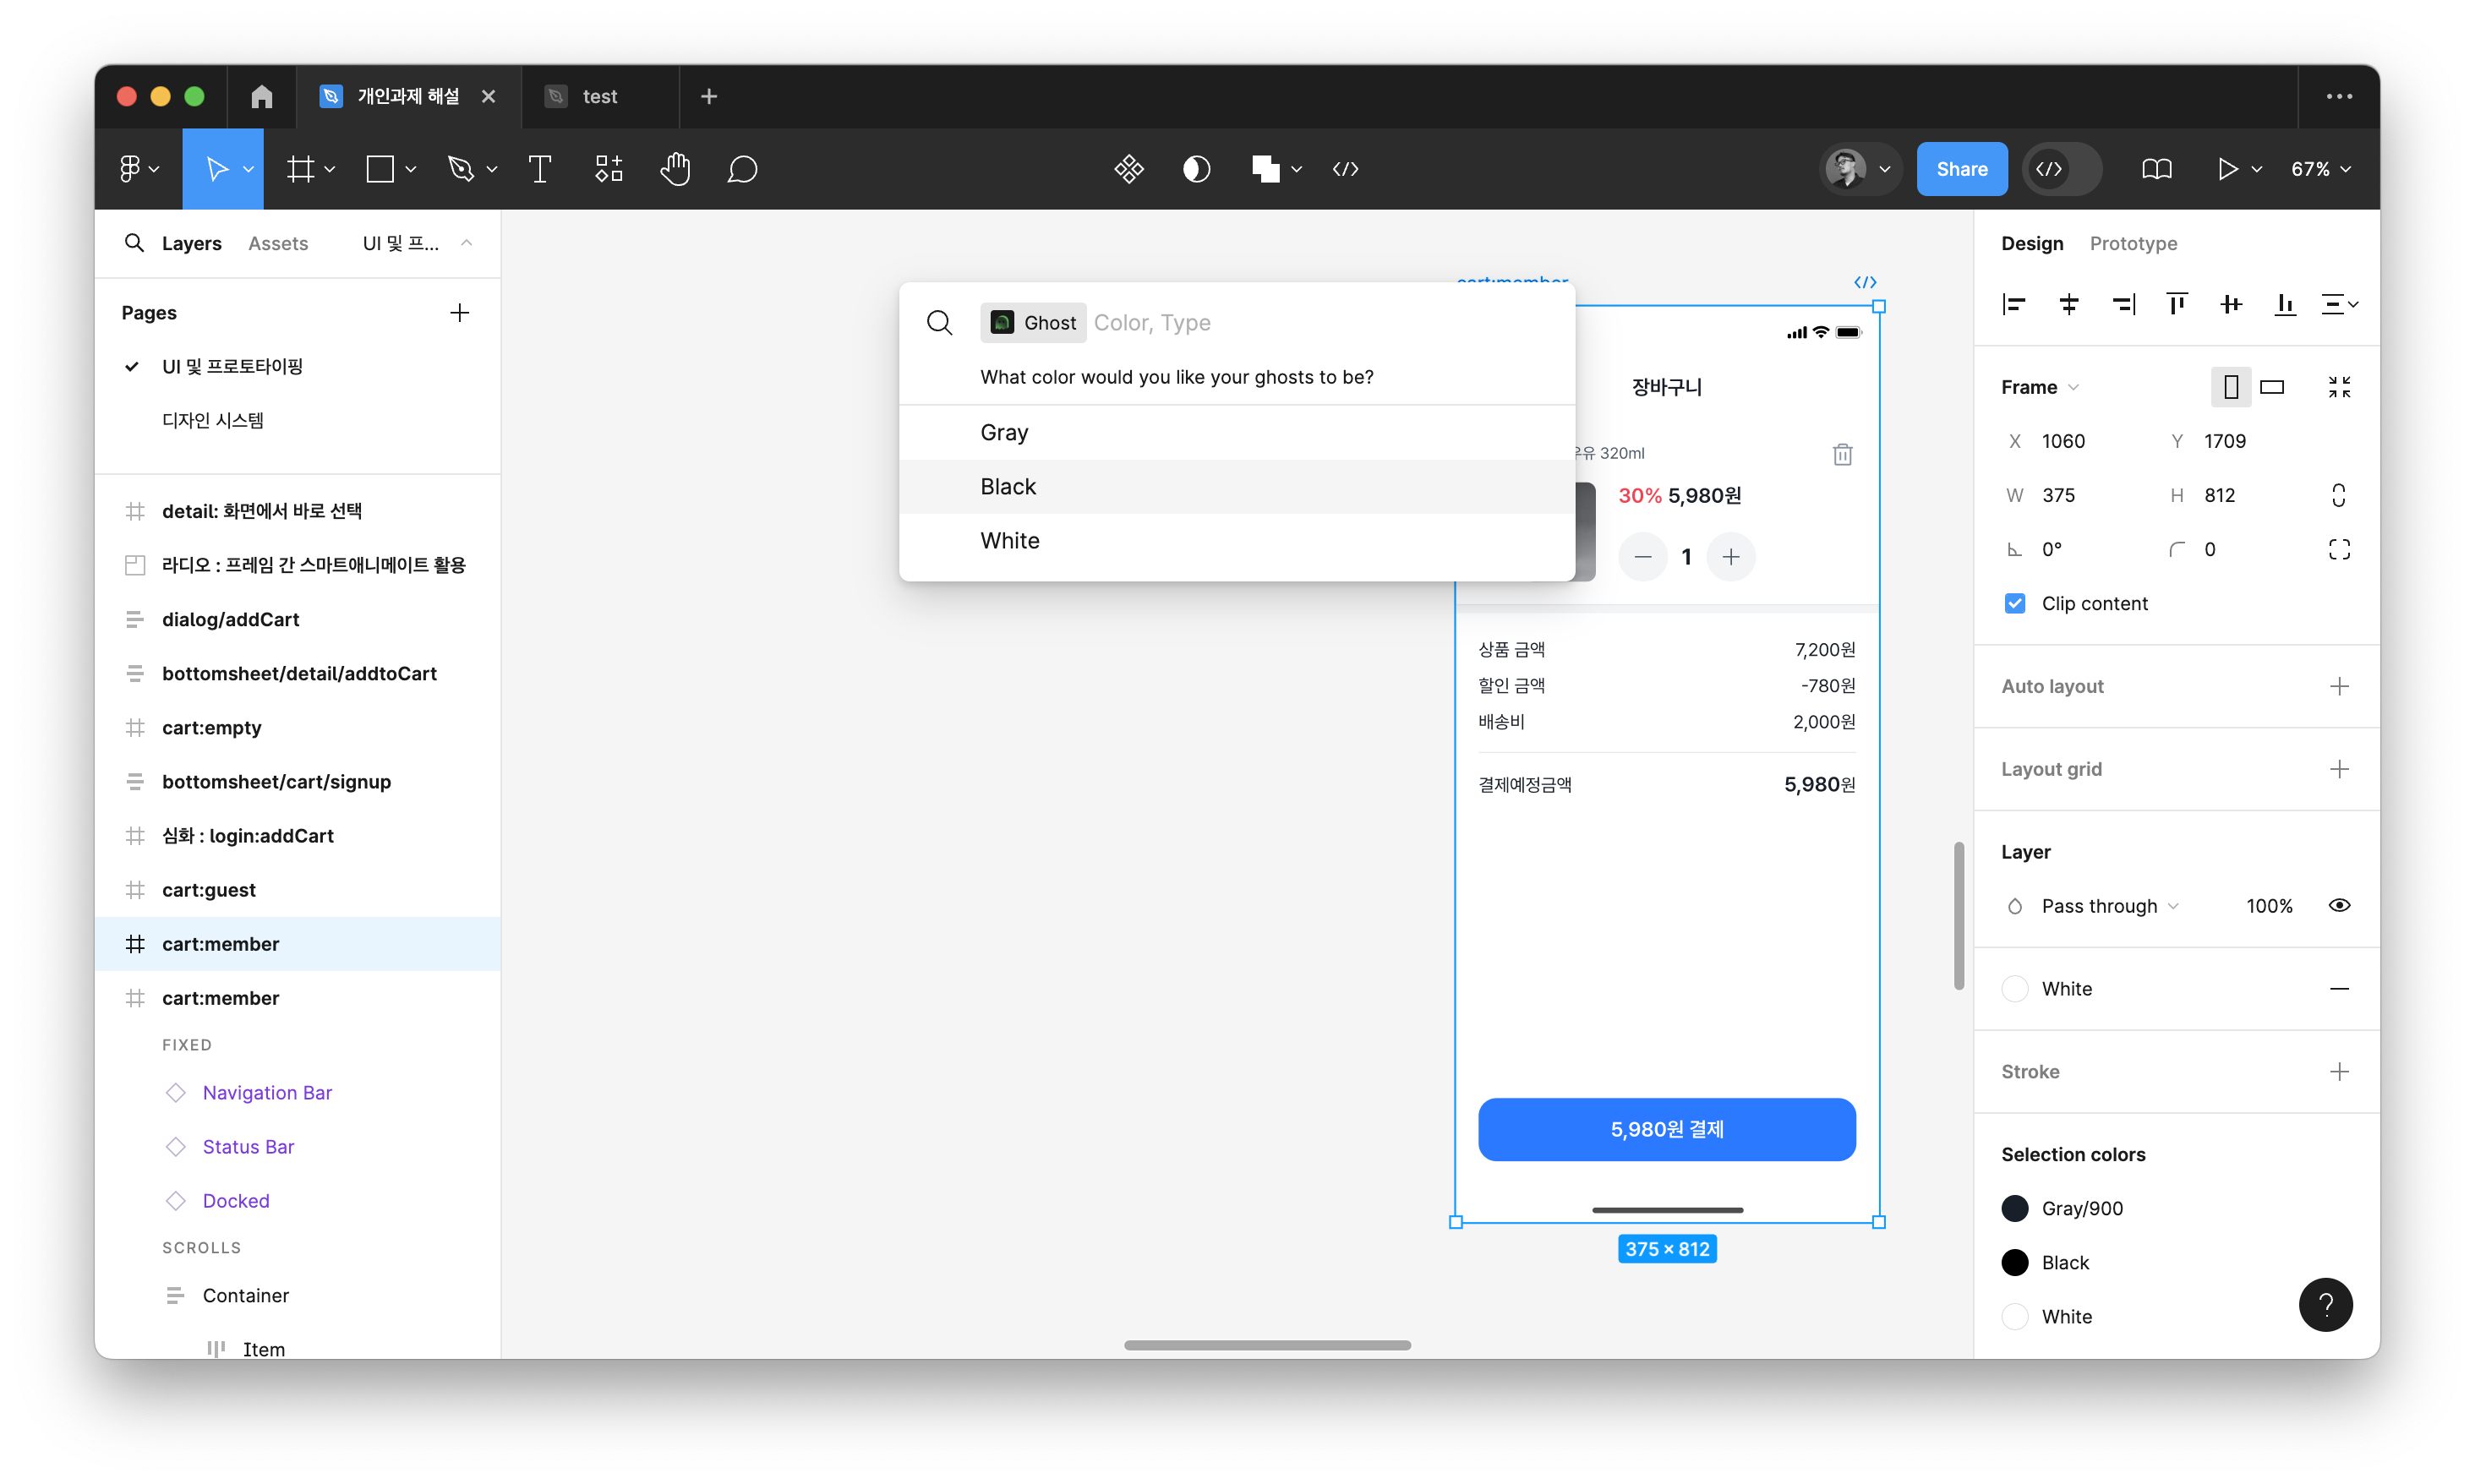This screenshot has height=1484, width=2475.
Task: Switch to the test file tab
Action: click(x=600, y=96)
